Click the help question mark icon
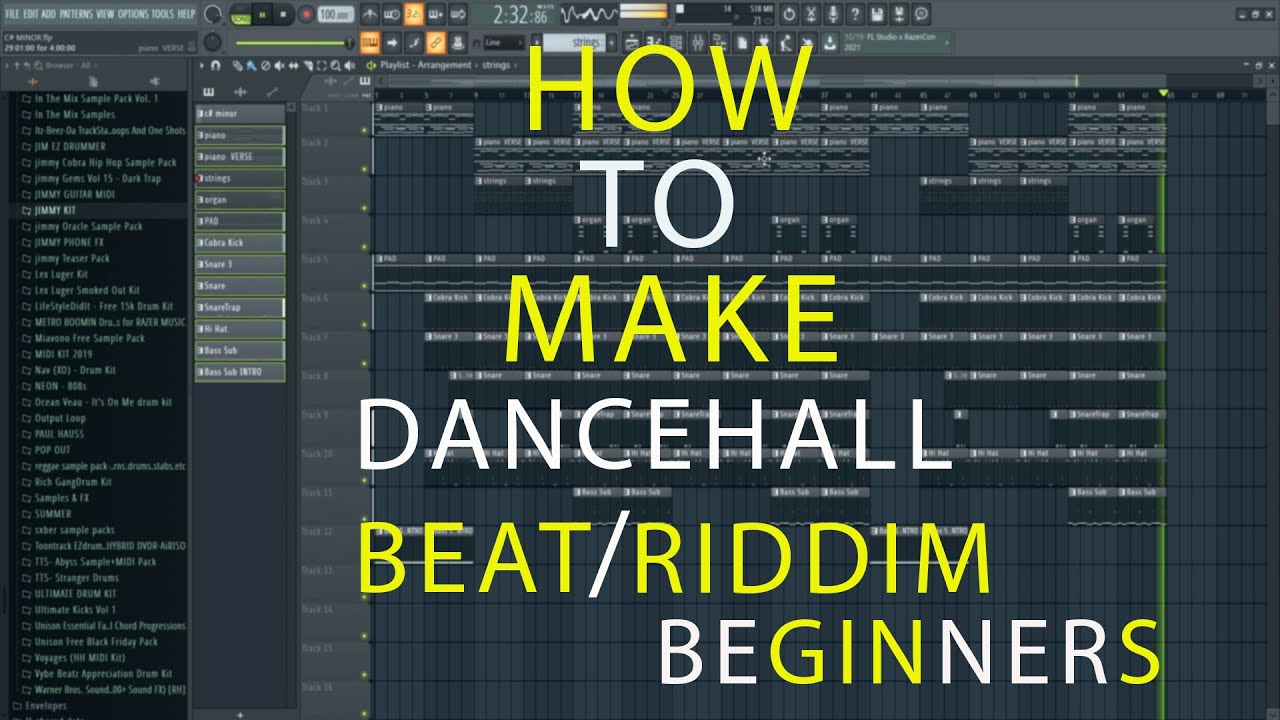The width and height of the screenshot is (1280, 720). point(855,15)
